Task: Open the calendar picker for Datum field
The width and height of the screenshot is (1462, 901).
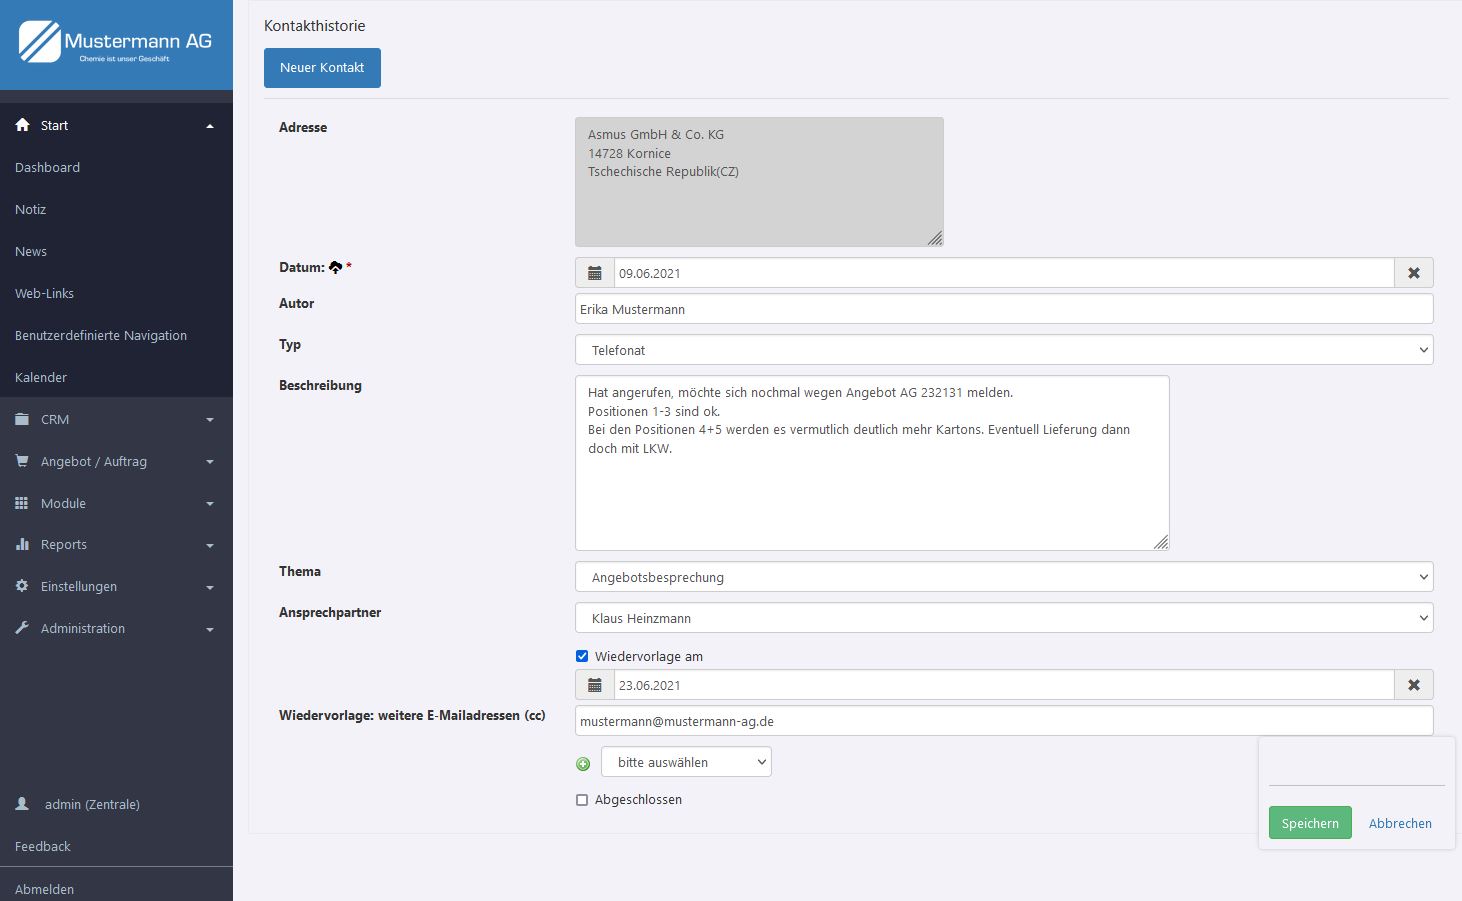Action: point(595,273)
